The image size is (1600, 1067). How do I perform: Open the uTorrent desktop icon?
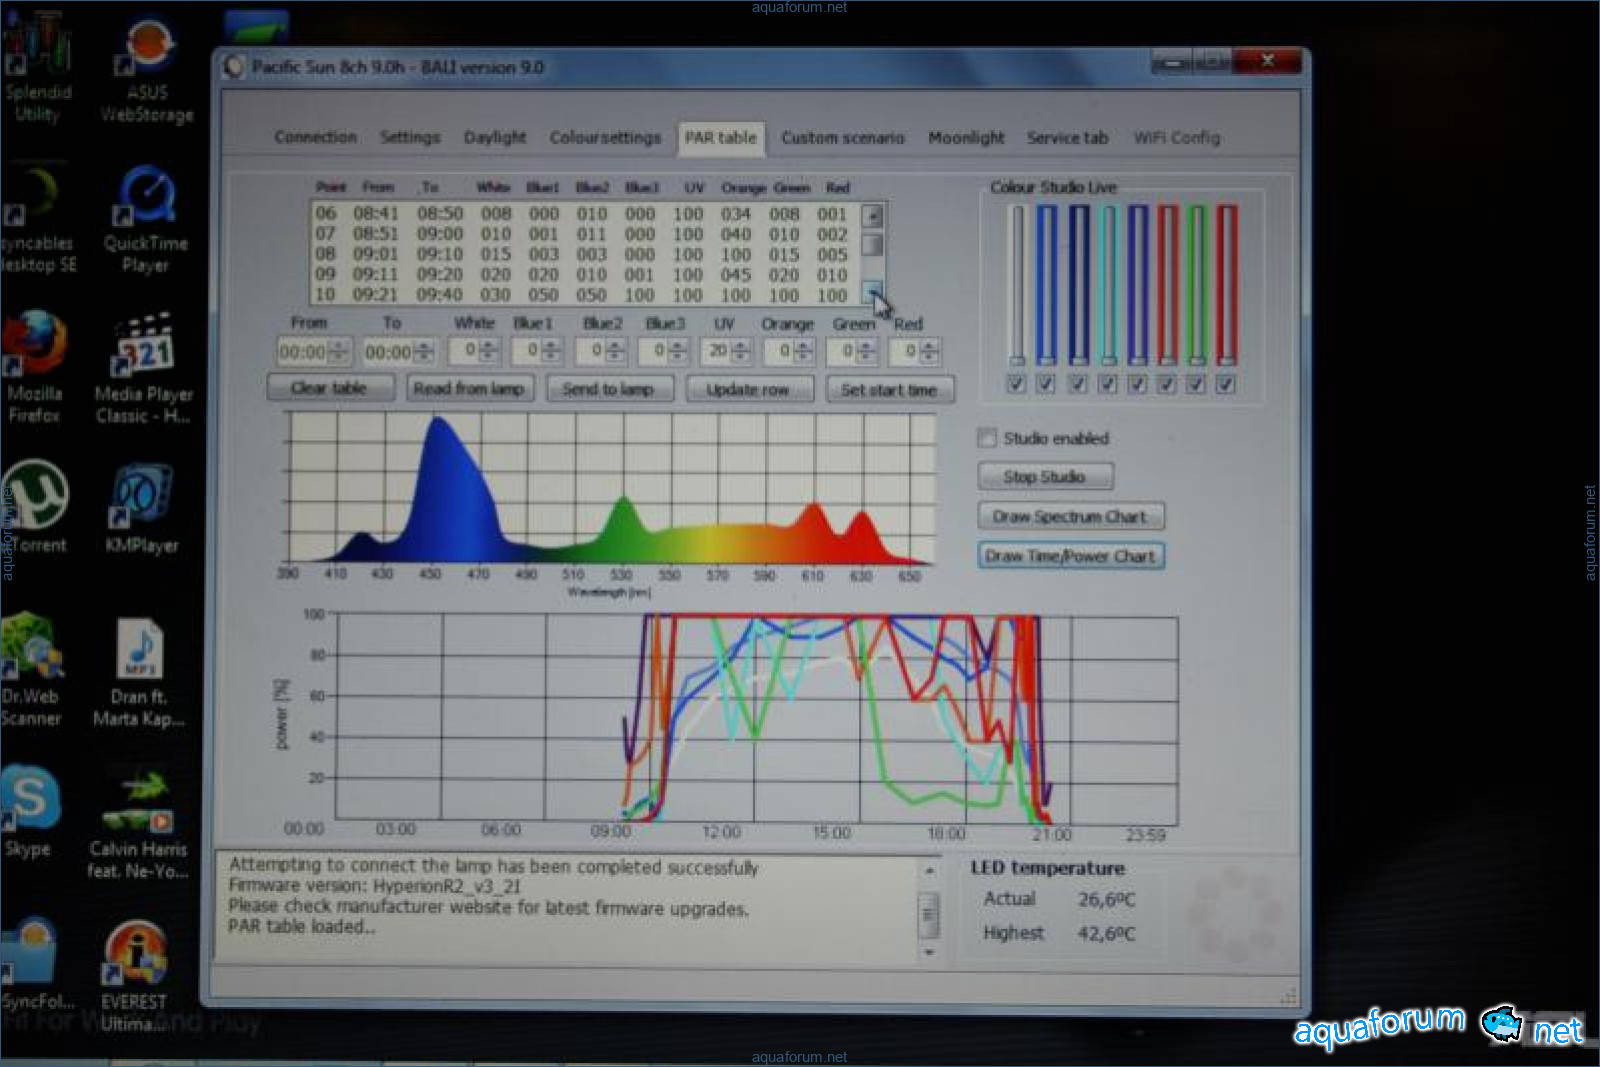(35, 497)
